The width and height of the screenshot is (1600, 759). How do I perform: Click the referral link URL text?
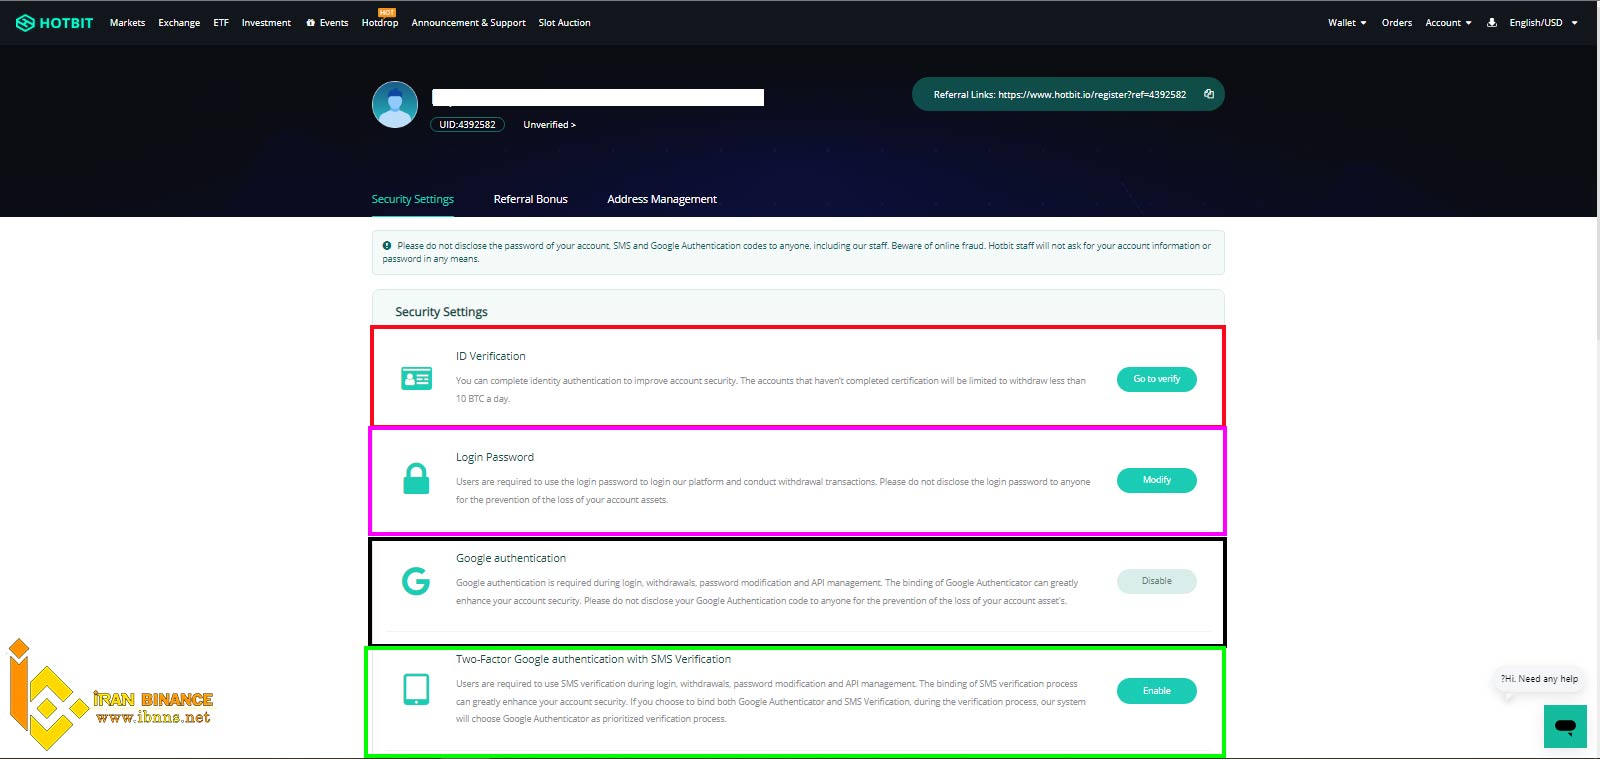coord(1092,95)
